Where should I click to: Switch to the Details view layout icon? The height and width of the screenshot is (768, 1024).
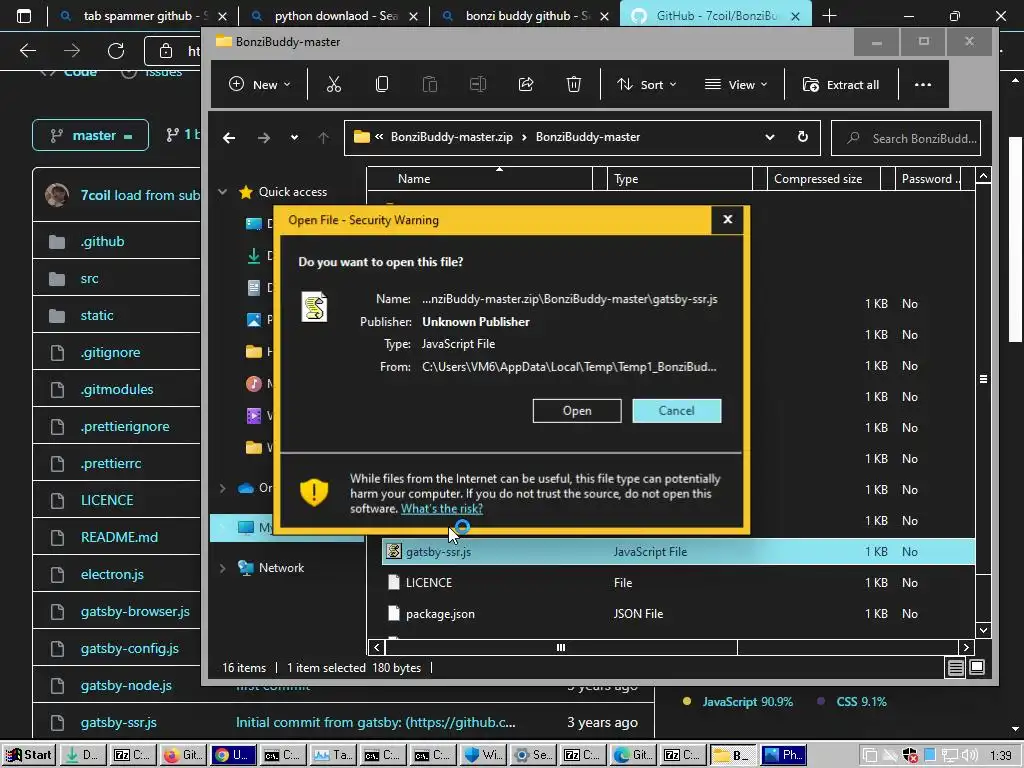[x=955, y=667]
